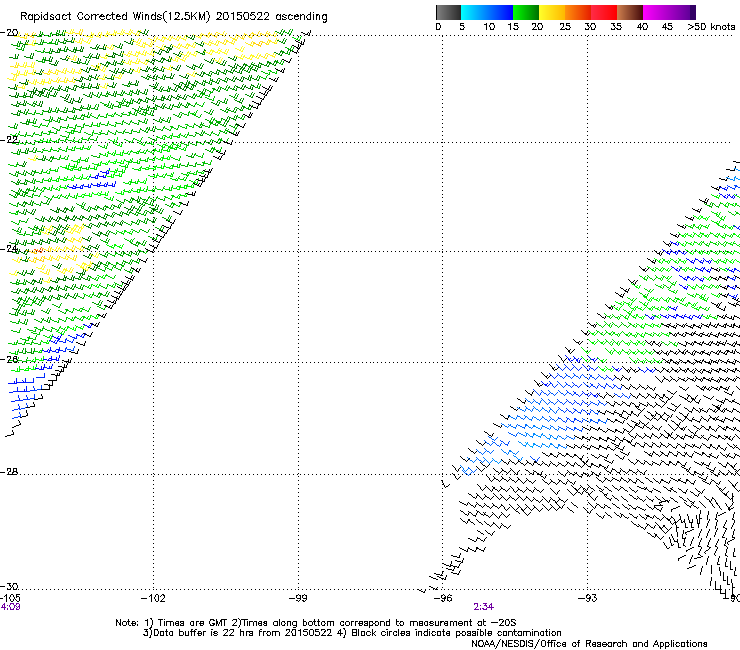740x650 pixels.
Task: Click the red 30-35 knots legend segment
Action: [x=604, y=12]
